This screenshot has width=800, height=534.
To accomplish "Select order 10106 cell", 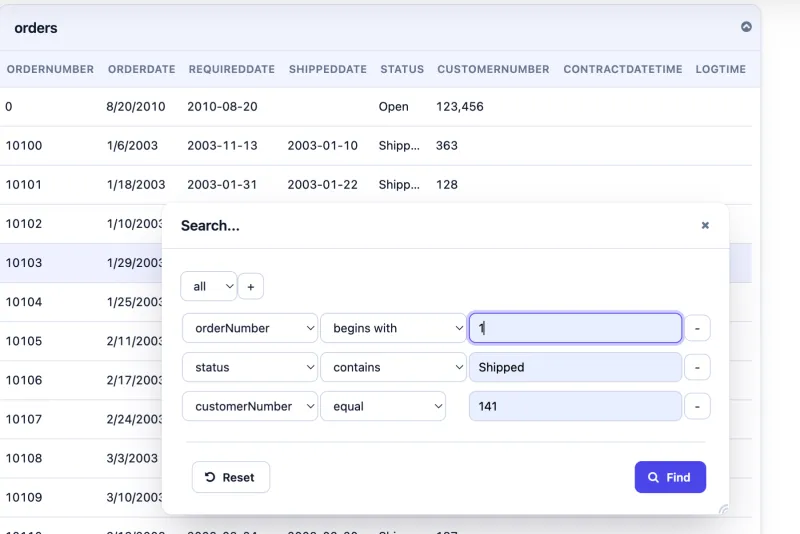I will coord(24,380).
